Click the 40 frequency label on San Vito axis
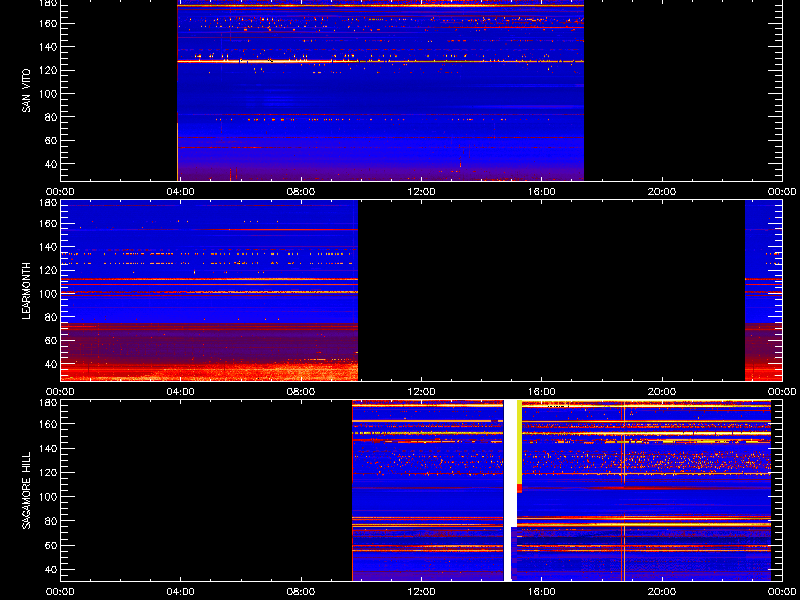The image size is (800, 600). (x=51, y=164)
